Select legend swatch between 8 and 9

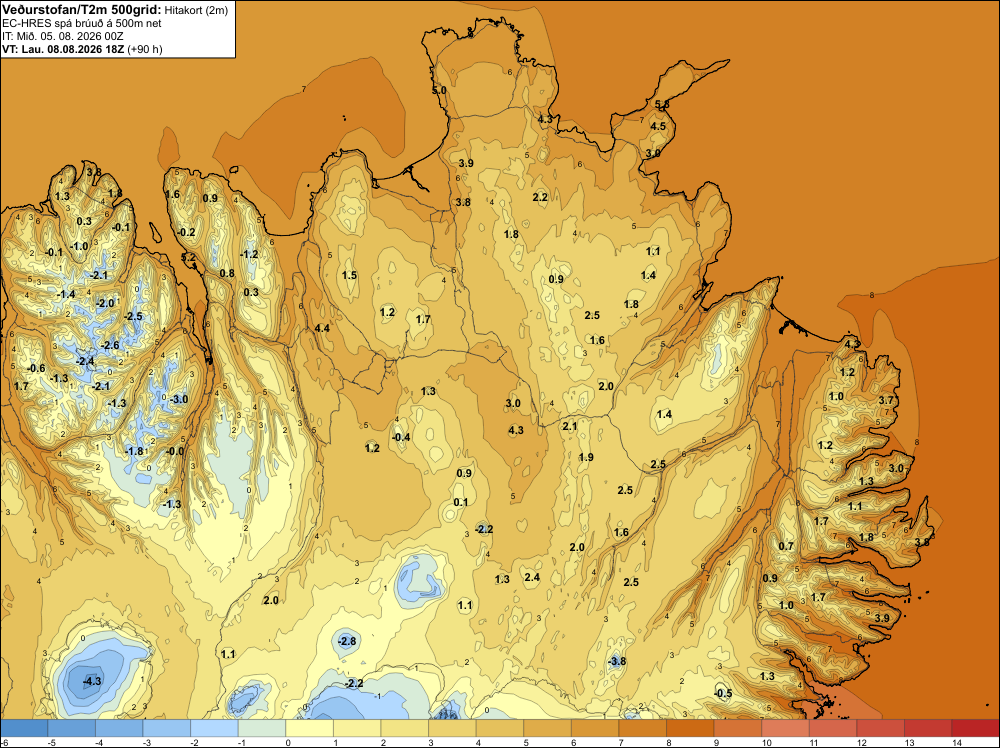coord(690,728)
